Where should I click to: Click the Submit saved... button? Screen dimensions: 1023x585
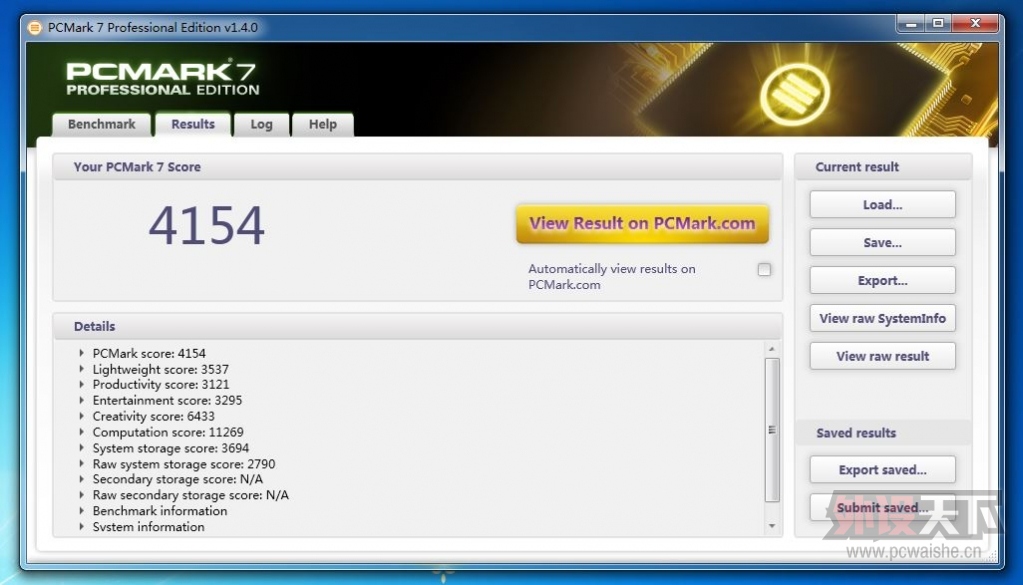(x=883, y=507)
